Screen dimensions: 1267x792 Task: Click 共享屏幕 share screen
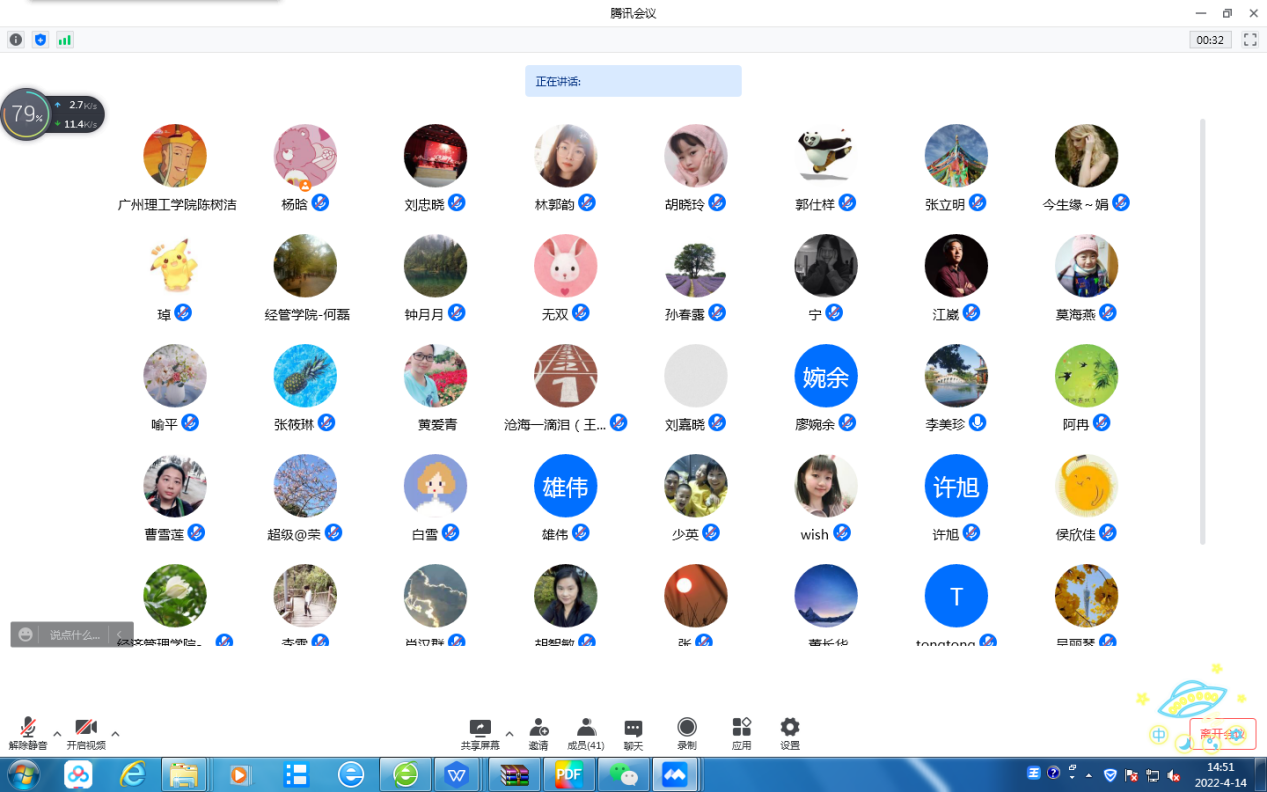(x=480, y=733)
